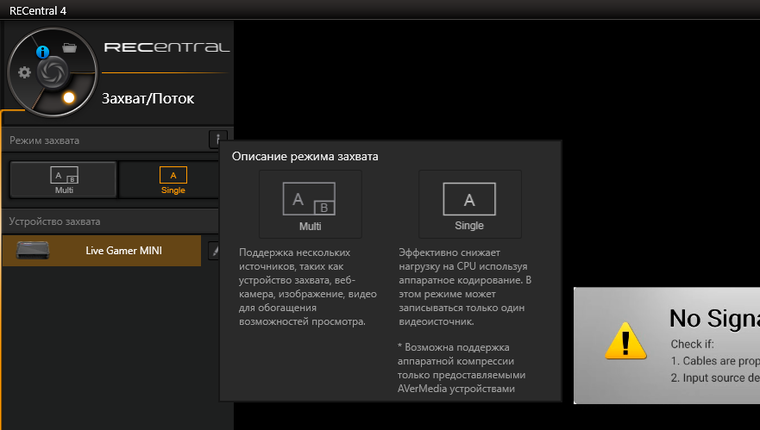Click the No Signal message title

[x=714, y=319]
